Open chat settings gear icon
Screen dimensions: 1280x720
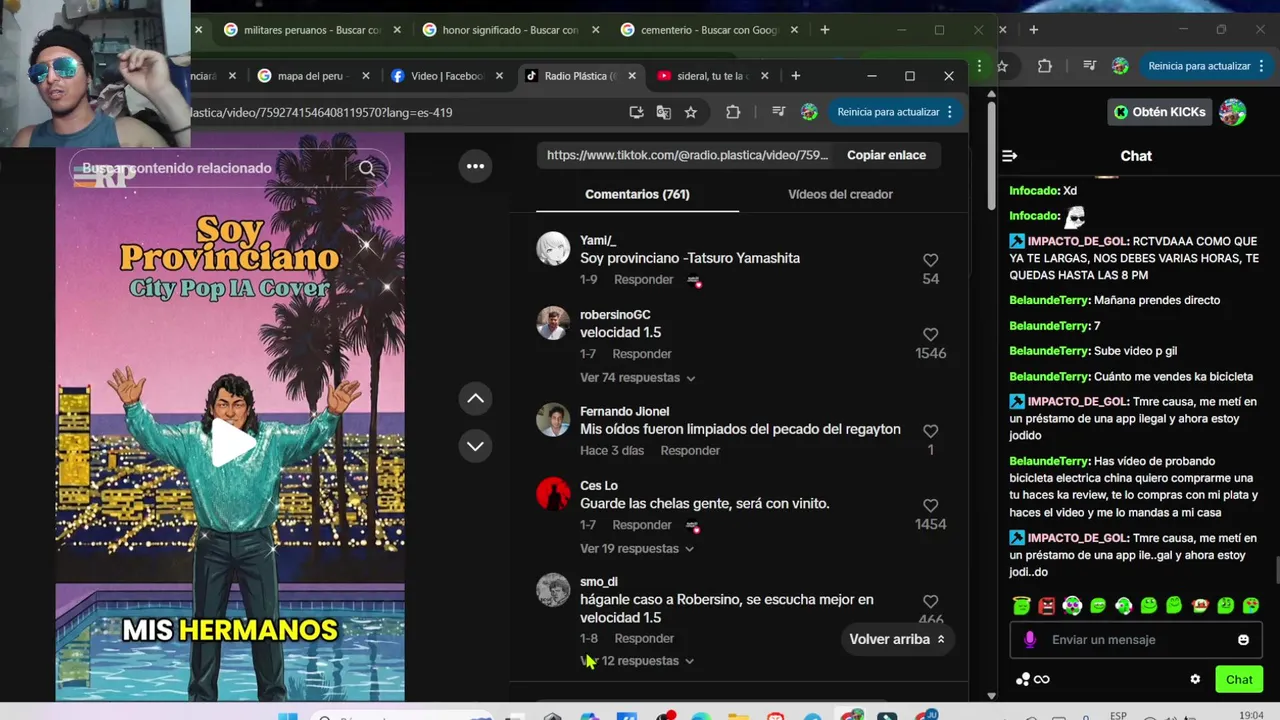point(1195,679)
